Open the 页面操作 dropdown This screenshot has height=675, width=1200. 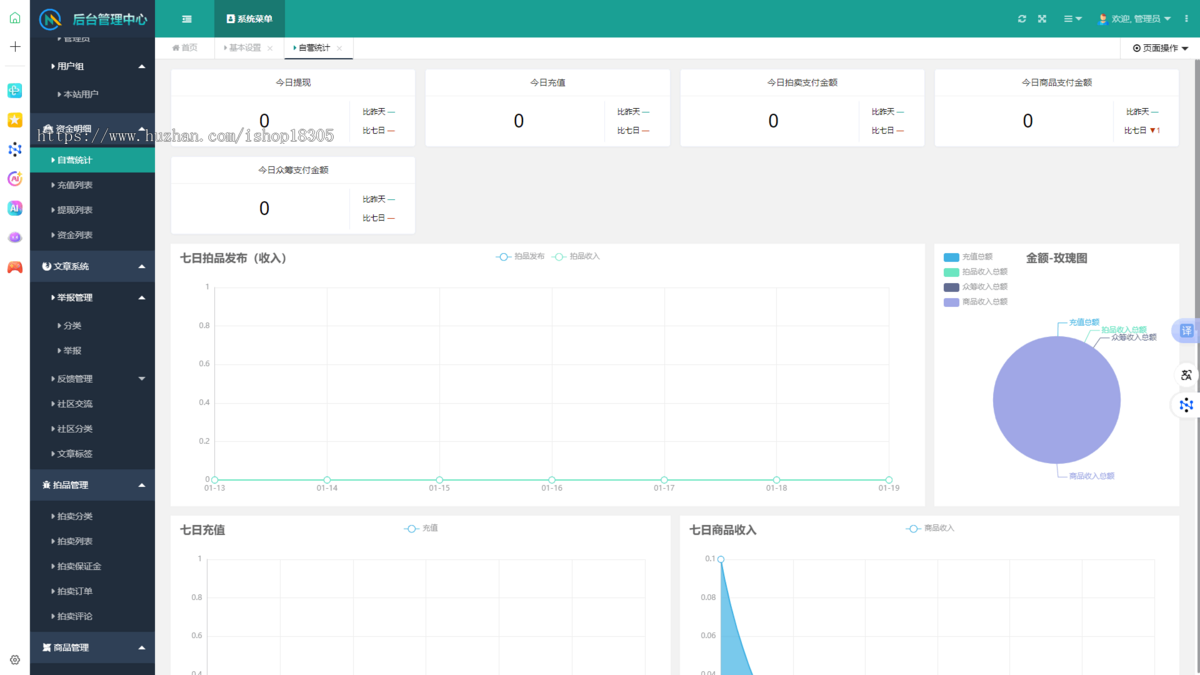point(1160,48)
